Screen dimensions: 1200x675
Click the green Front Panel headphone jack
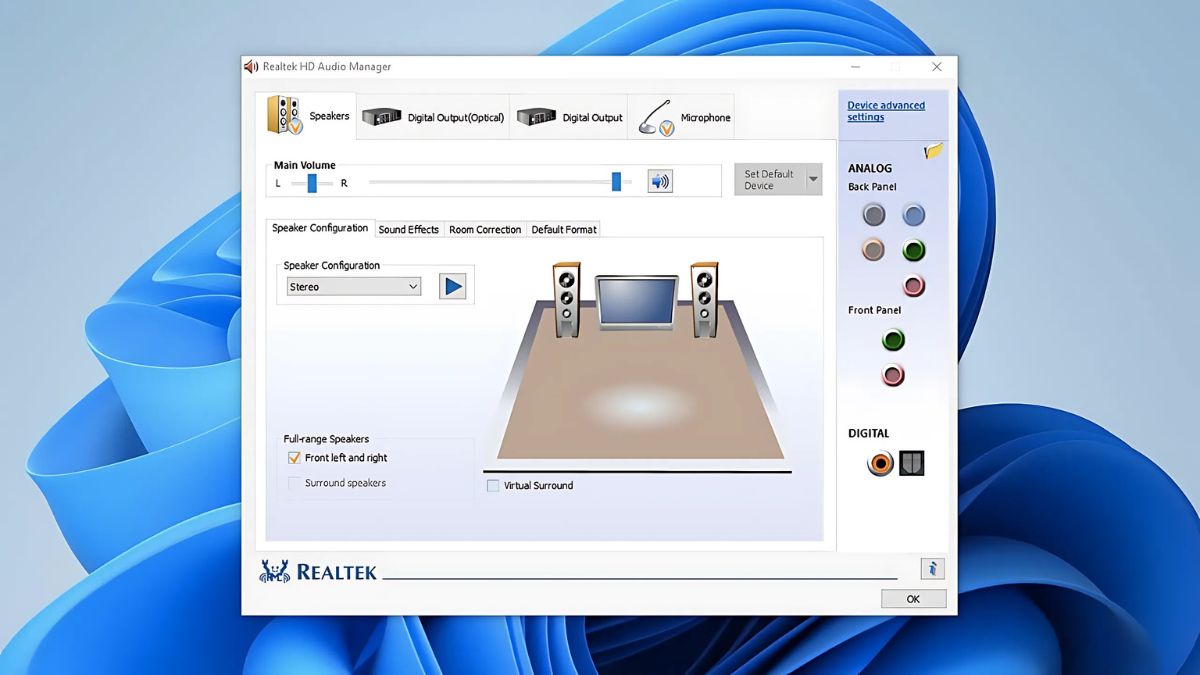(893, 339)
